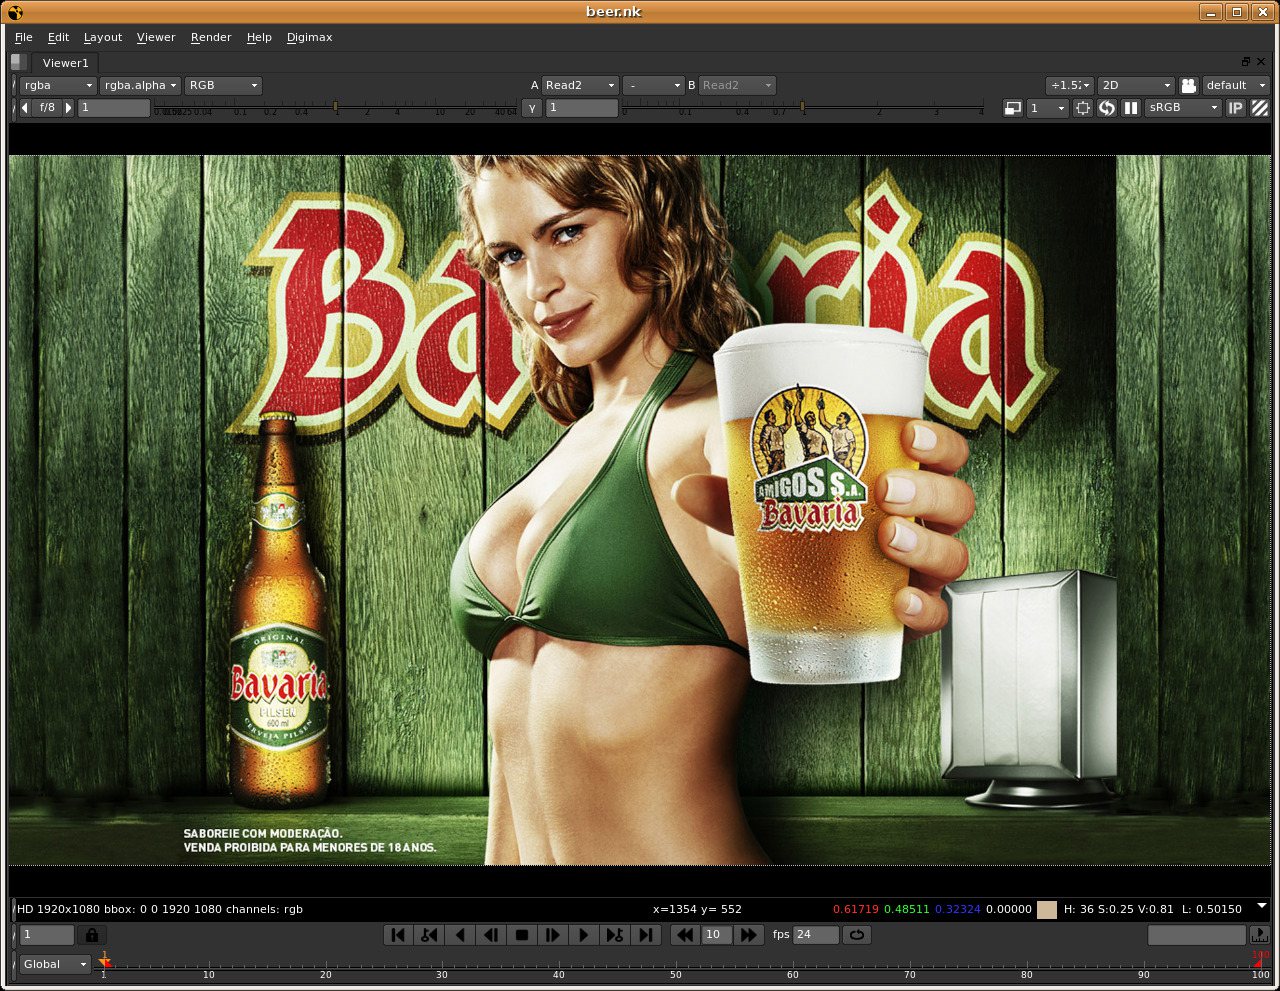Click the gain value input field
The height and width of the screenshot is (991, 1280).
tap(114, 107)
